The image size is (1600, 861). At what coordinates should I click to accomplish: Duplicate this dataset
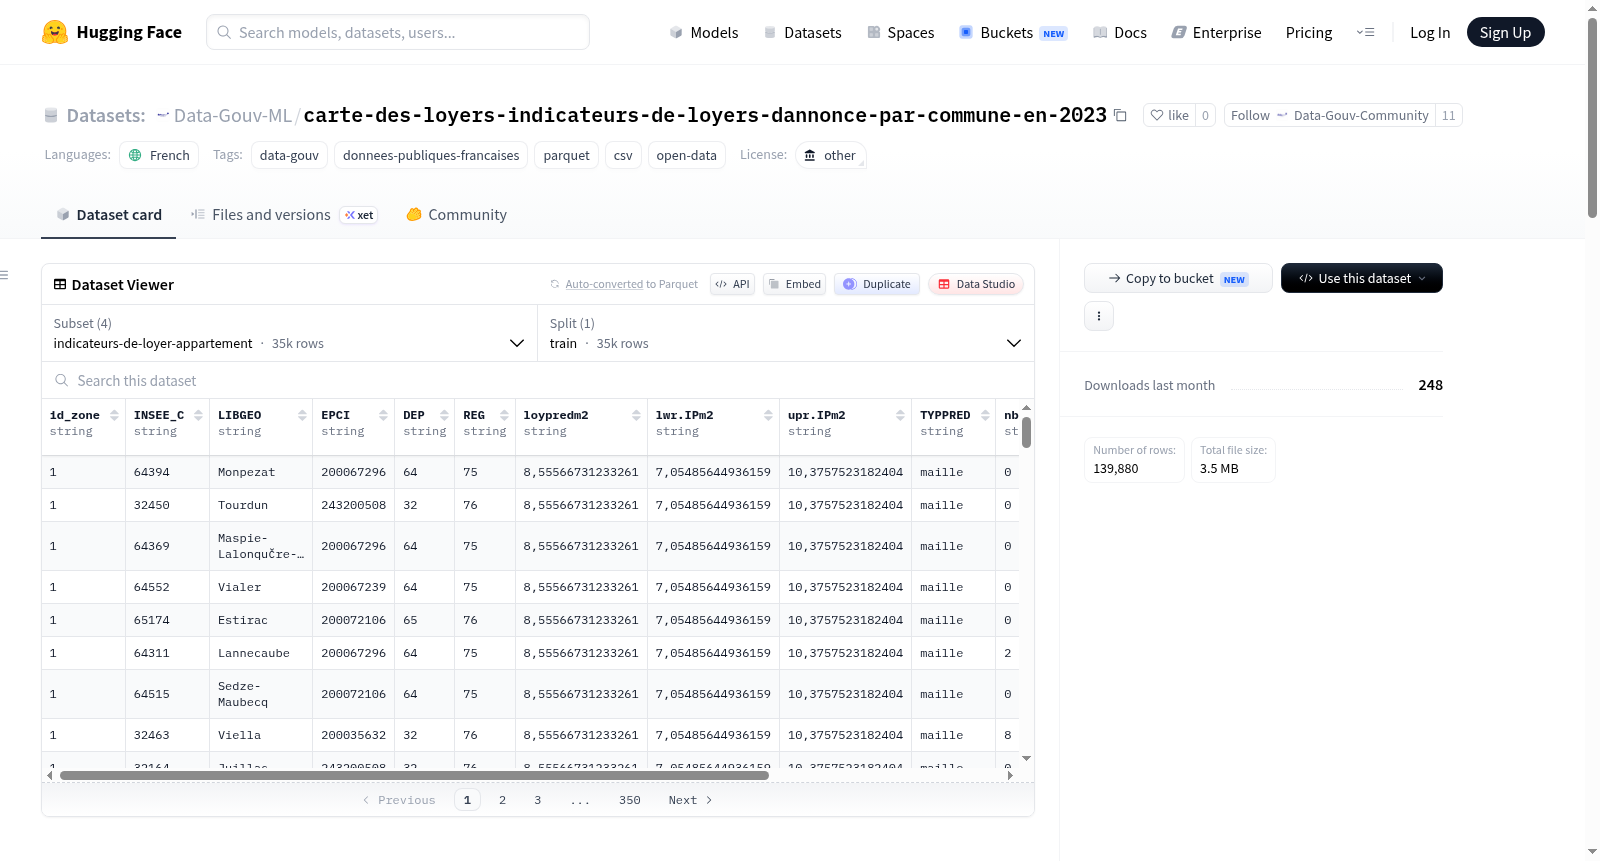[876, 284]
